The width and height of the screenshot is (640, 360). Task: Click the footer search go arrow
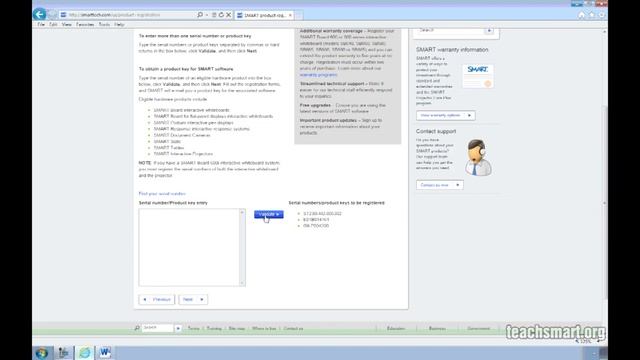(x=178, y=328)
